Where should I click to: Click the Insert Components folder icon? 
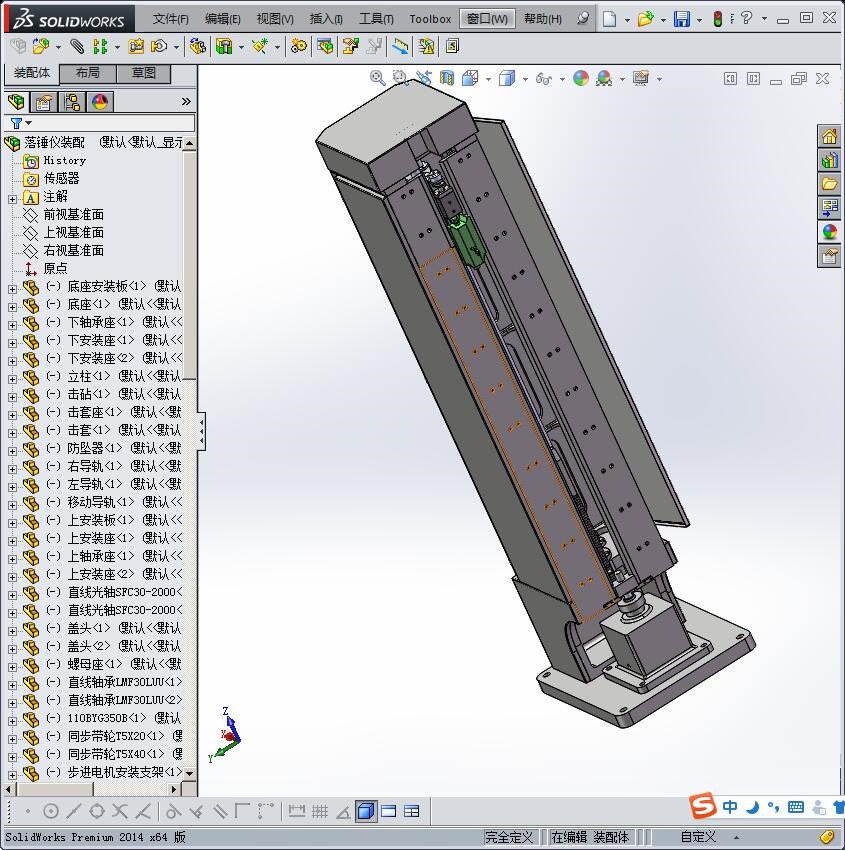pyautogui.click(x=40, y=47)
